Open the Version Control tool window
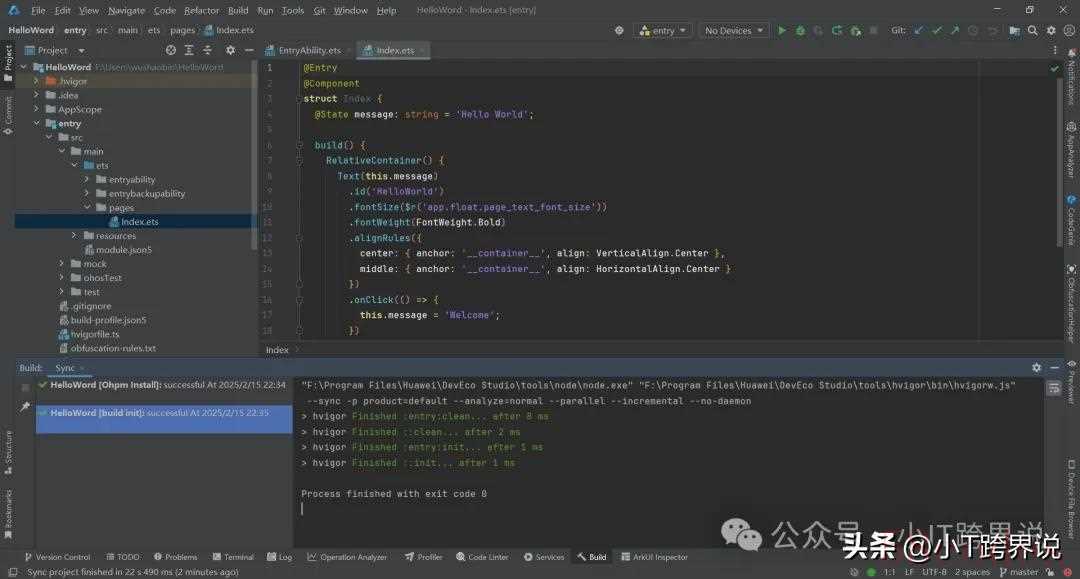 click(x=58, y=557)
